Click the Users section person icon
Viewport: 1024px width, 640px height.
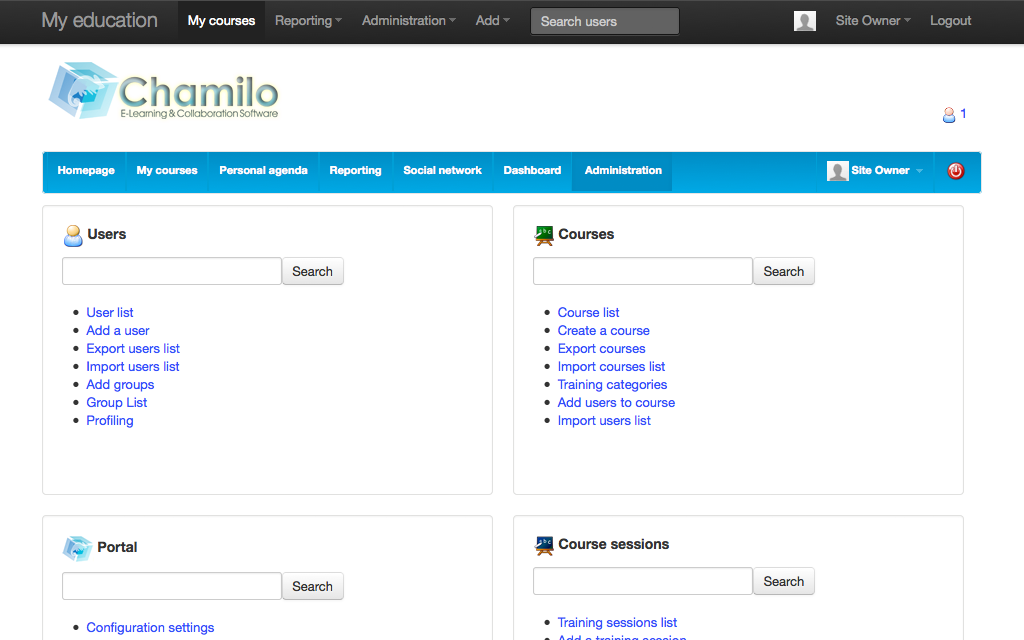73,234
